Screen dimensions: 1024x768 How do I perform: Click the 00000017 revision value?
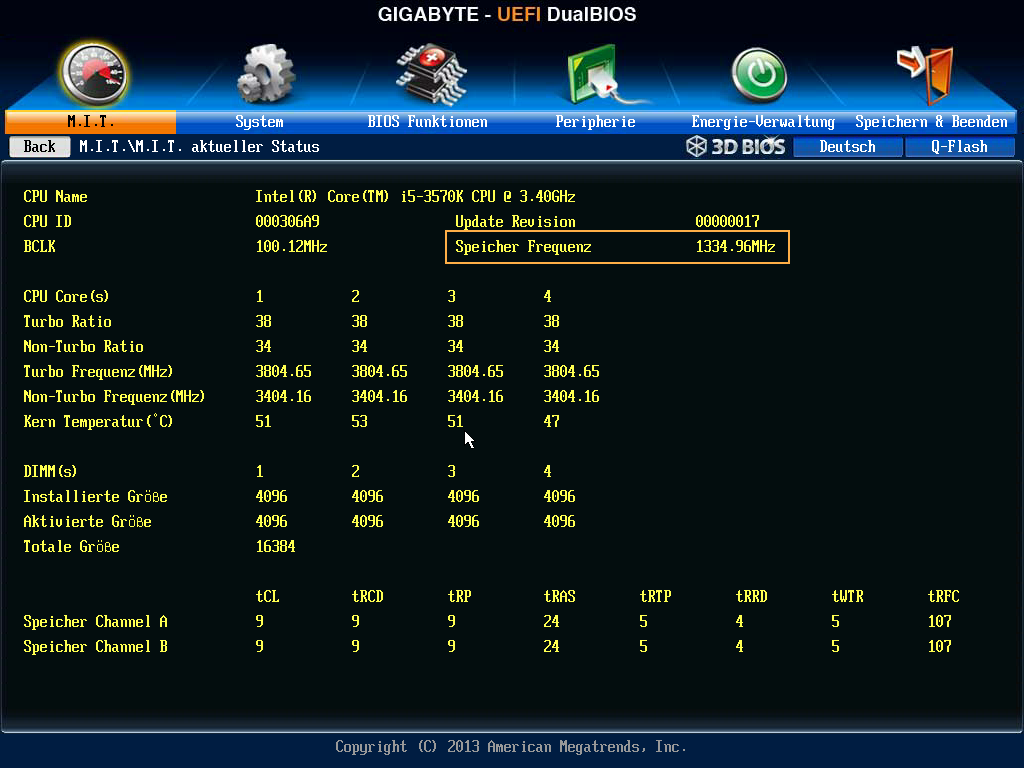(x=728, y=221)
